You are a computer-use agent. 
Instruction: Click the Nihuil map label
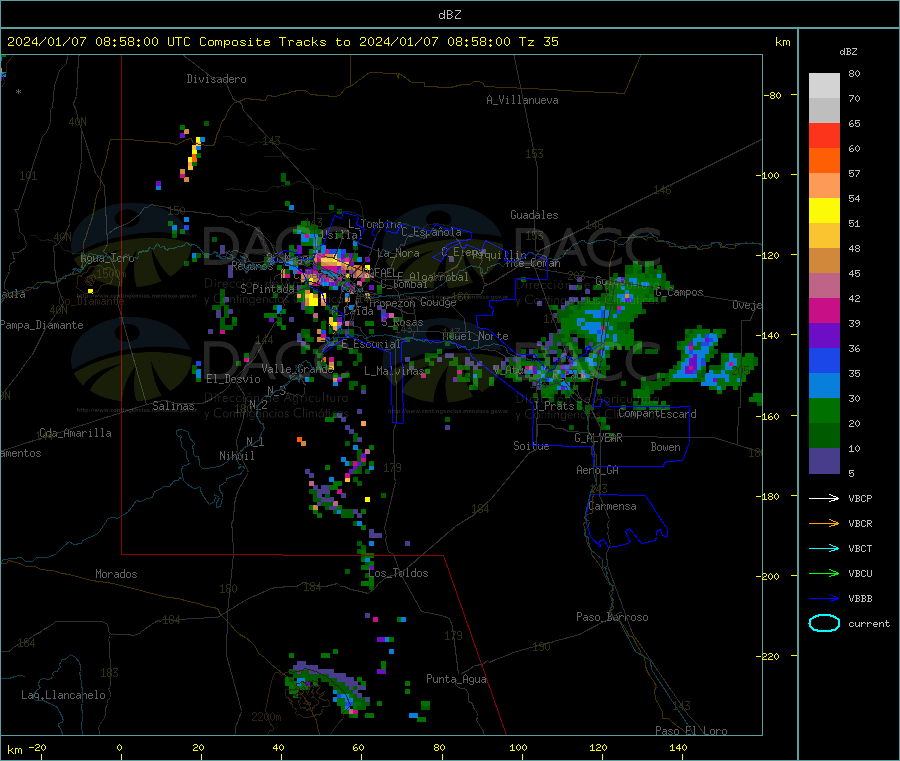pos(236,456)
